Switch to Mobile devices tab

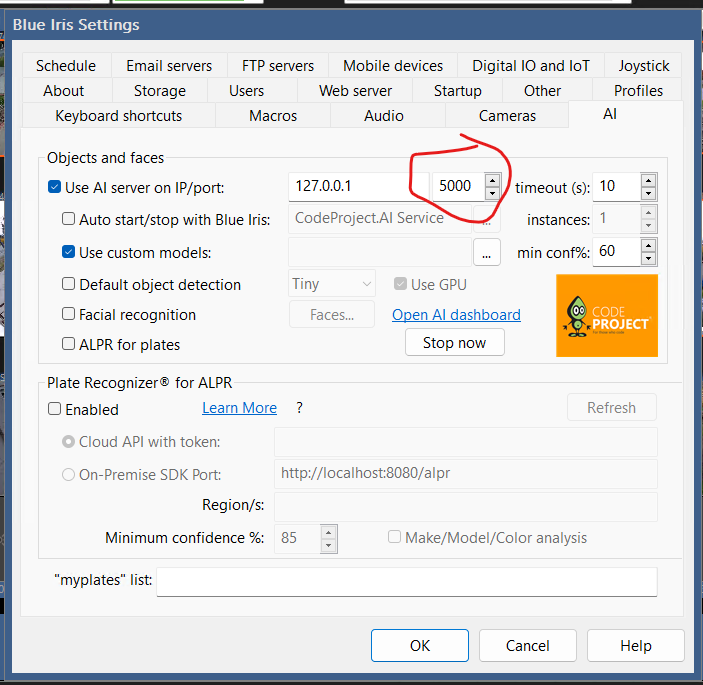(x=393, y=66)
